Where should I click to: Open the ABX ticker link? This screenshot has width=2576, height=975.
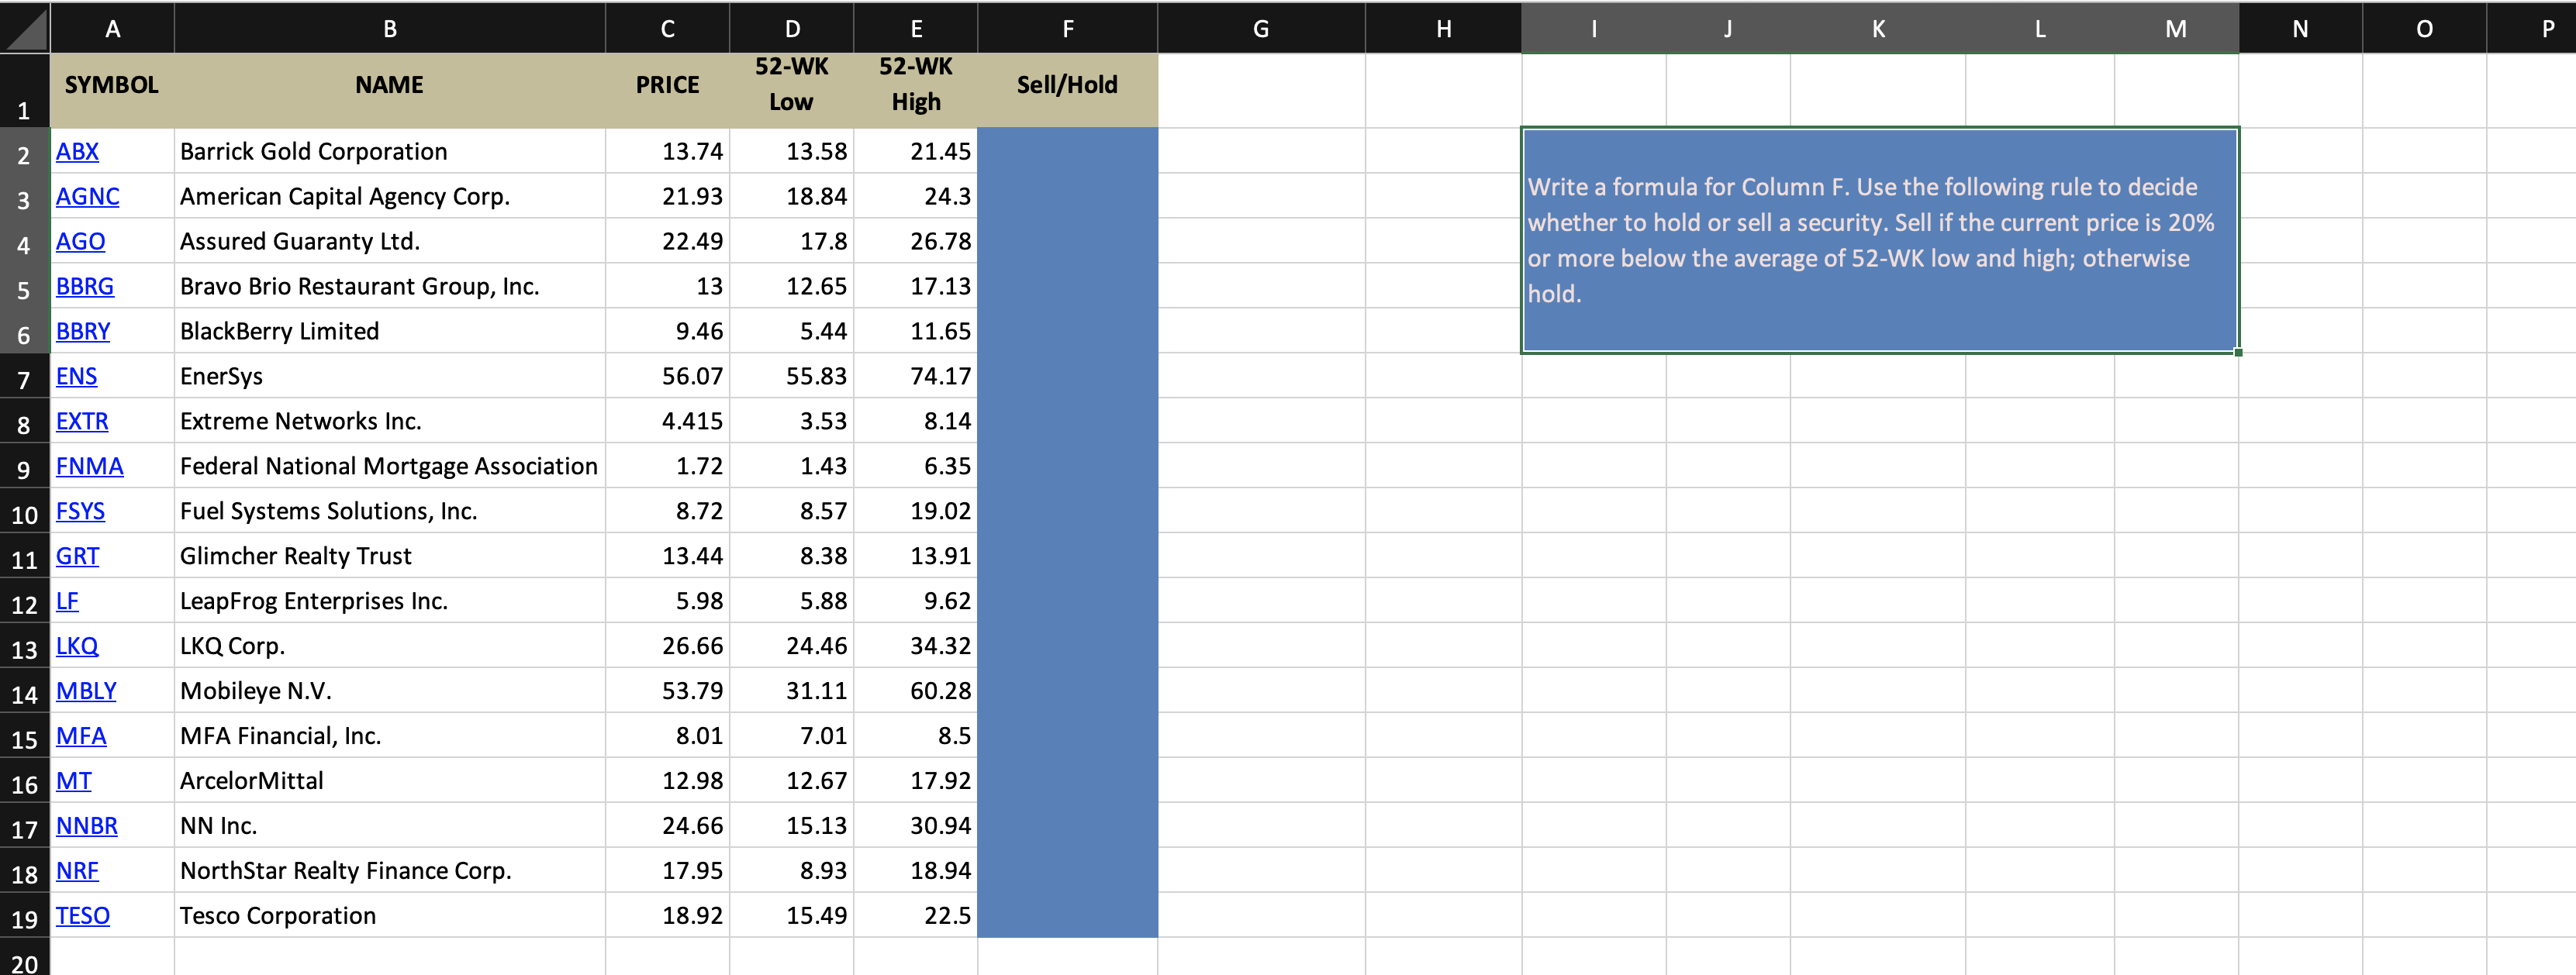pyautogui.click(x=77, y=151)
